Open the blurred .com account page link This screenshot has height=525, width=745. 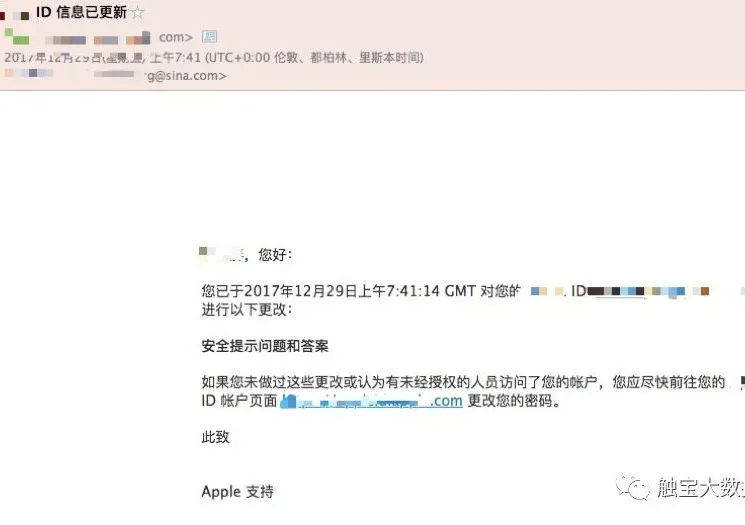(371, 401)
